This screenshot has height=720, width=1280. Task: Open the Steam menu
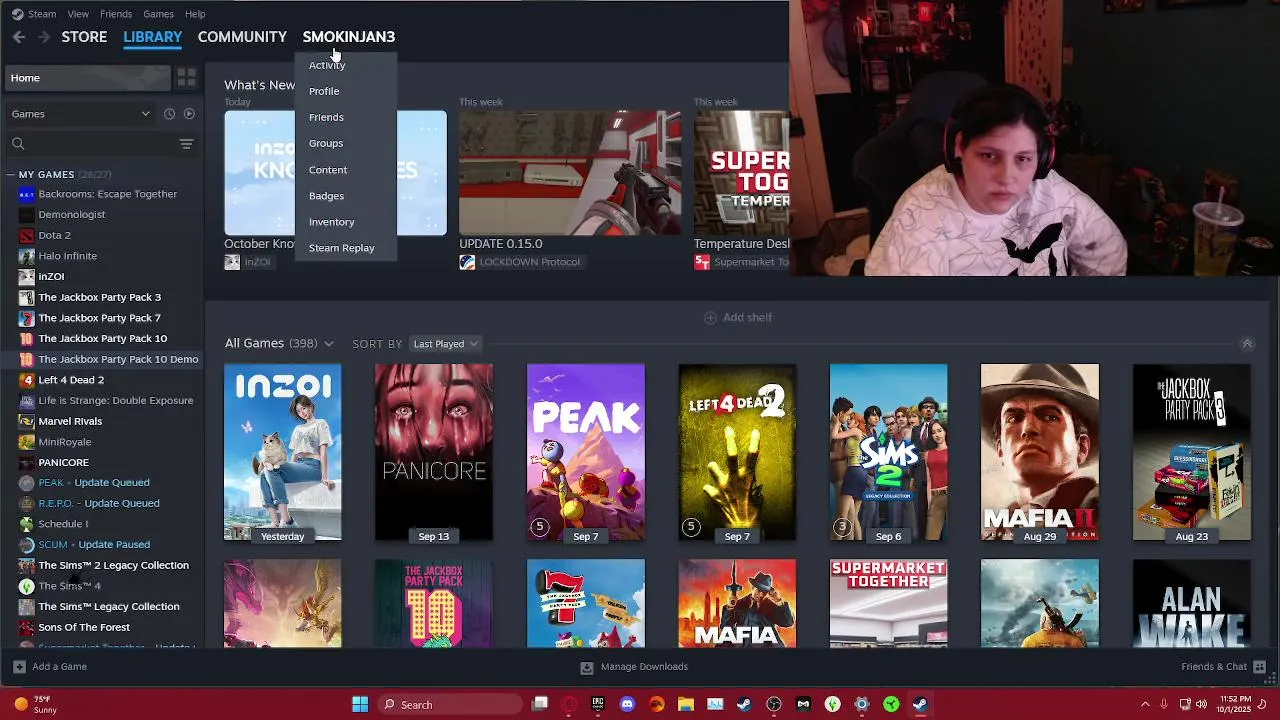42,14
